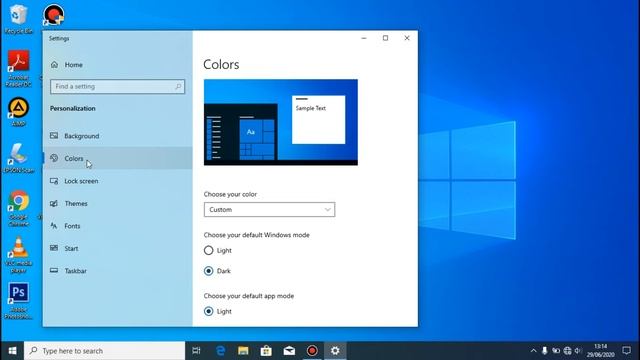Minimize the Settings window
This screenshot has width=640, height=360.
pos(364,38)
